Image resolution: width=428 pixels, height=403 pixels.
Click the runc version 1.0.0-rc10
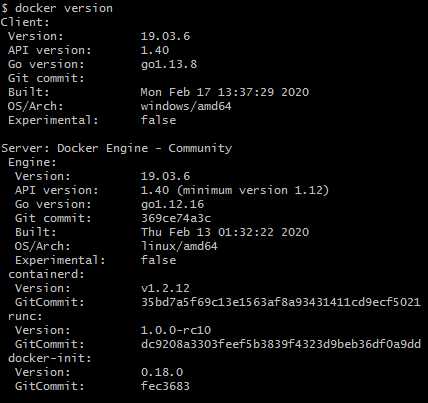pyautogui.click(x=176, y=330)
